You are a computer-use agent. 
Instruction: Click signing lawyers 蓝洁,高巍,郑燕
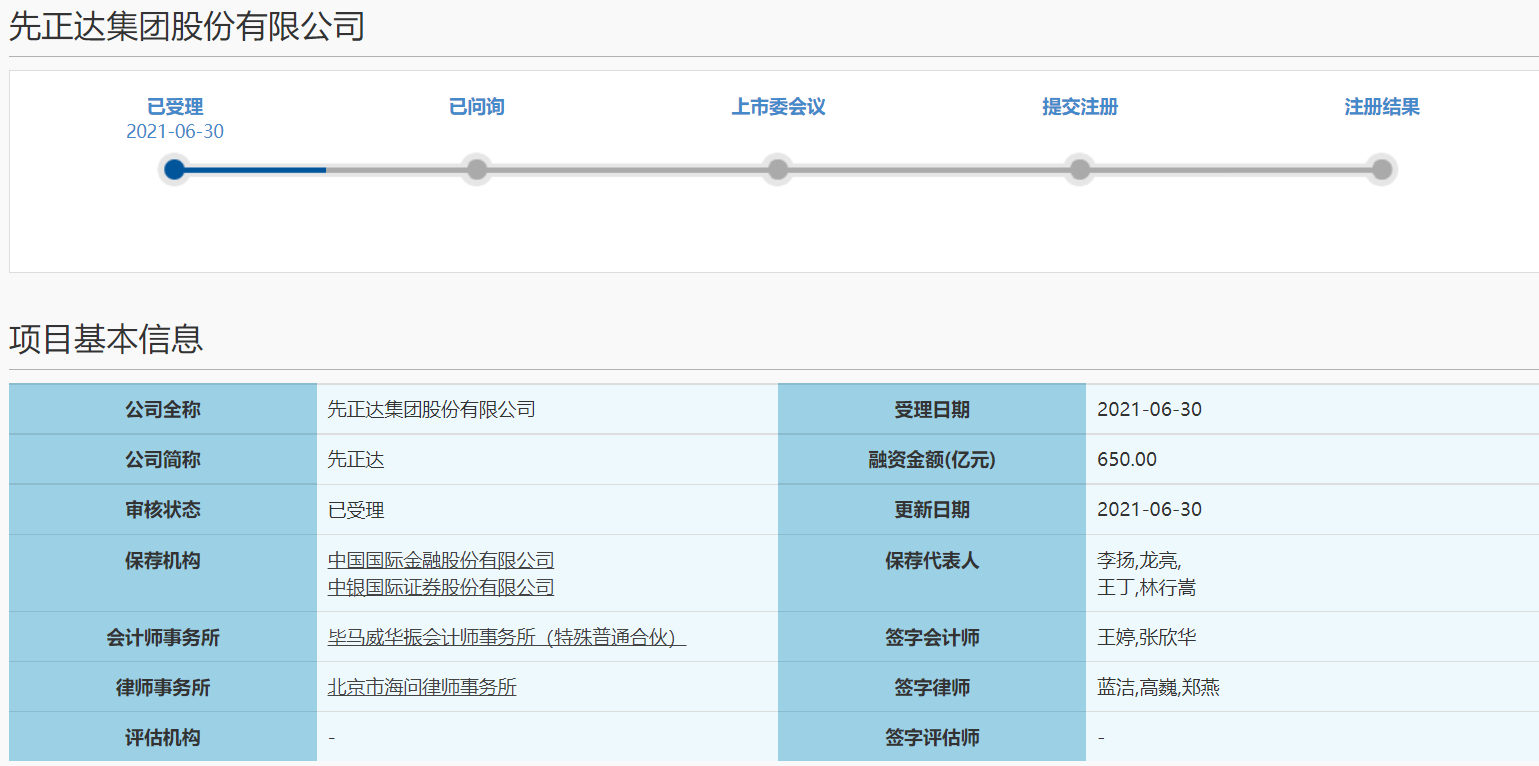click(1158, 687)
